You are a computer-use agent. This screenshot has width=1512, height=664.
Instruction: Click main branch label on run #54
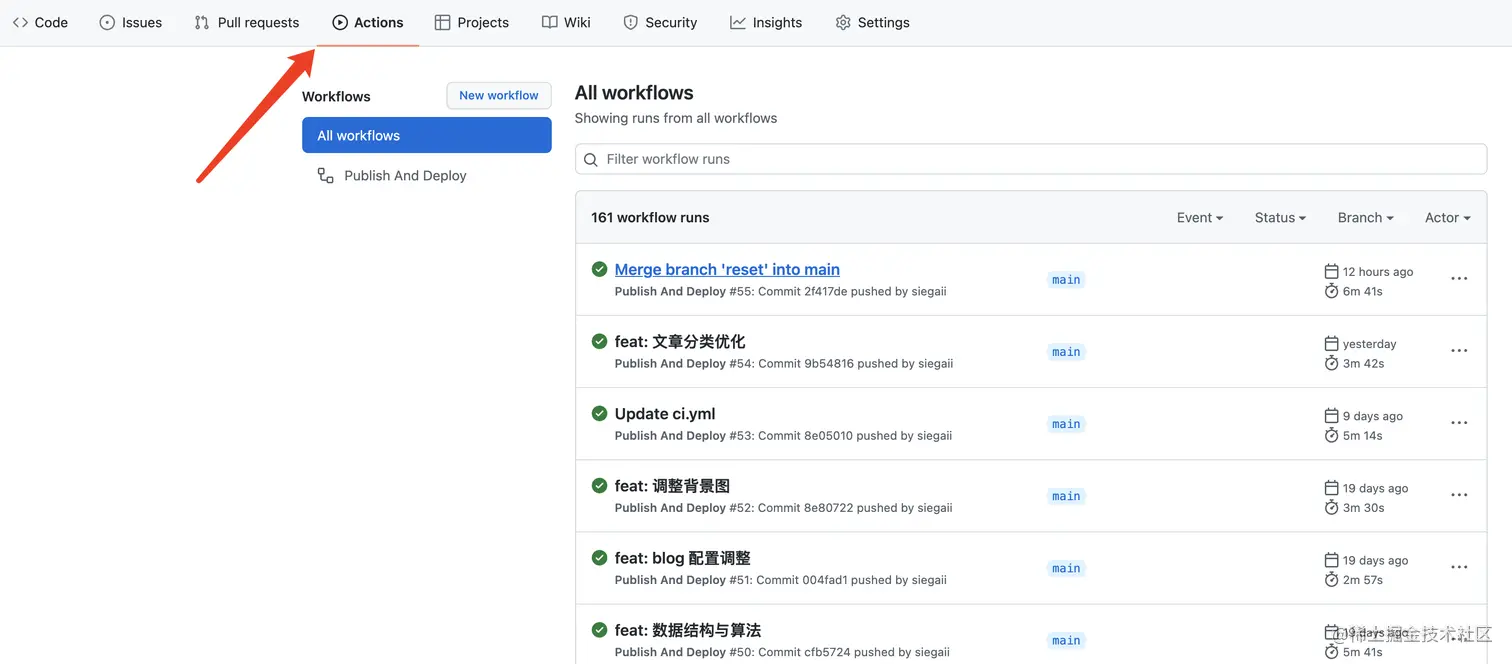(x=1066, y=351)
